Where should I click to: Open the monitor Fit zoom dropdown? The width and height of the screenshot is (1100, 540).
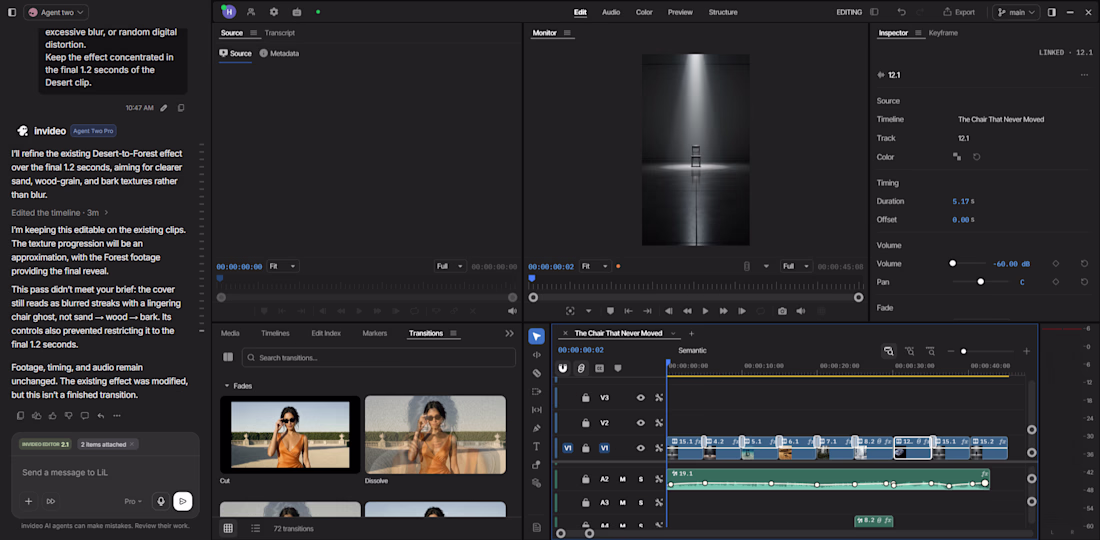pyautogui.click(x=595, y=266)
